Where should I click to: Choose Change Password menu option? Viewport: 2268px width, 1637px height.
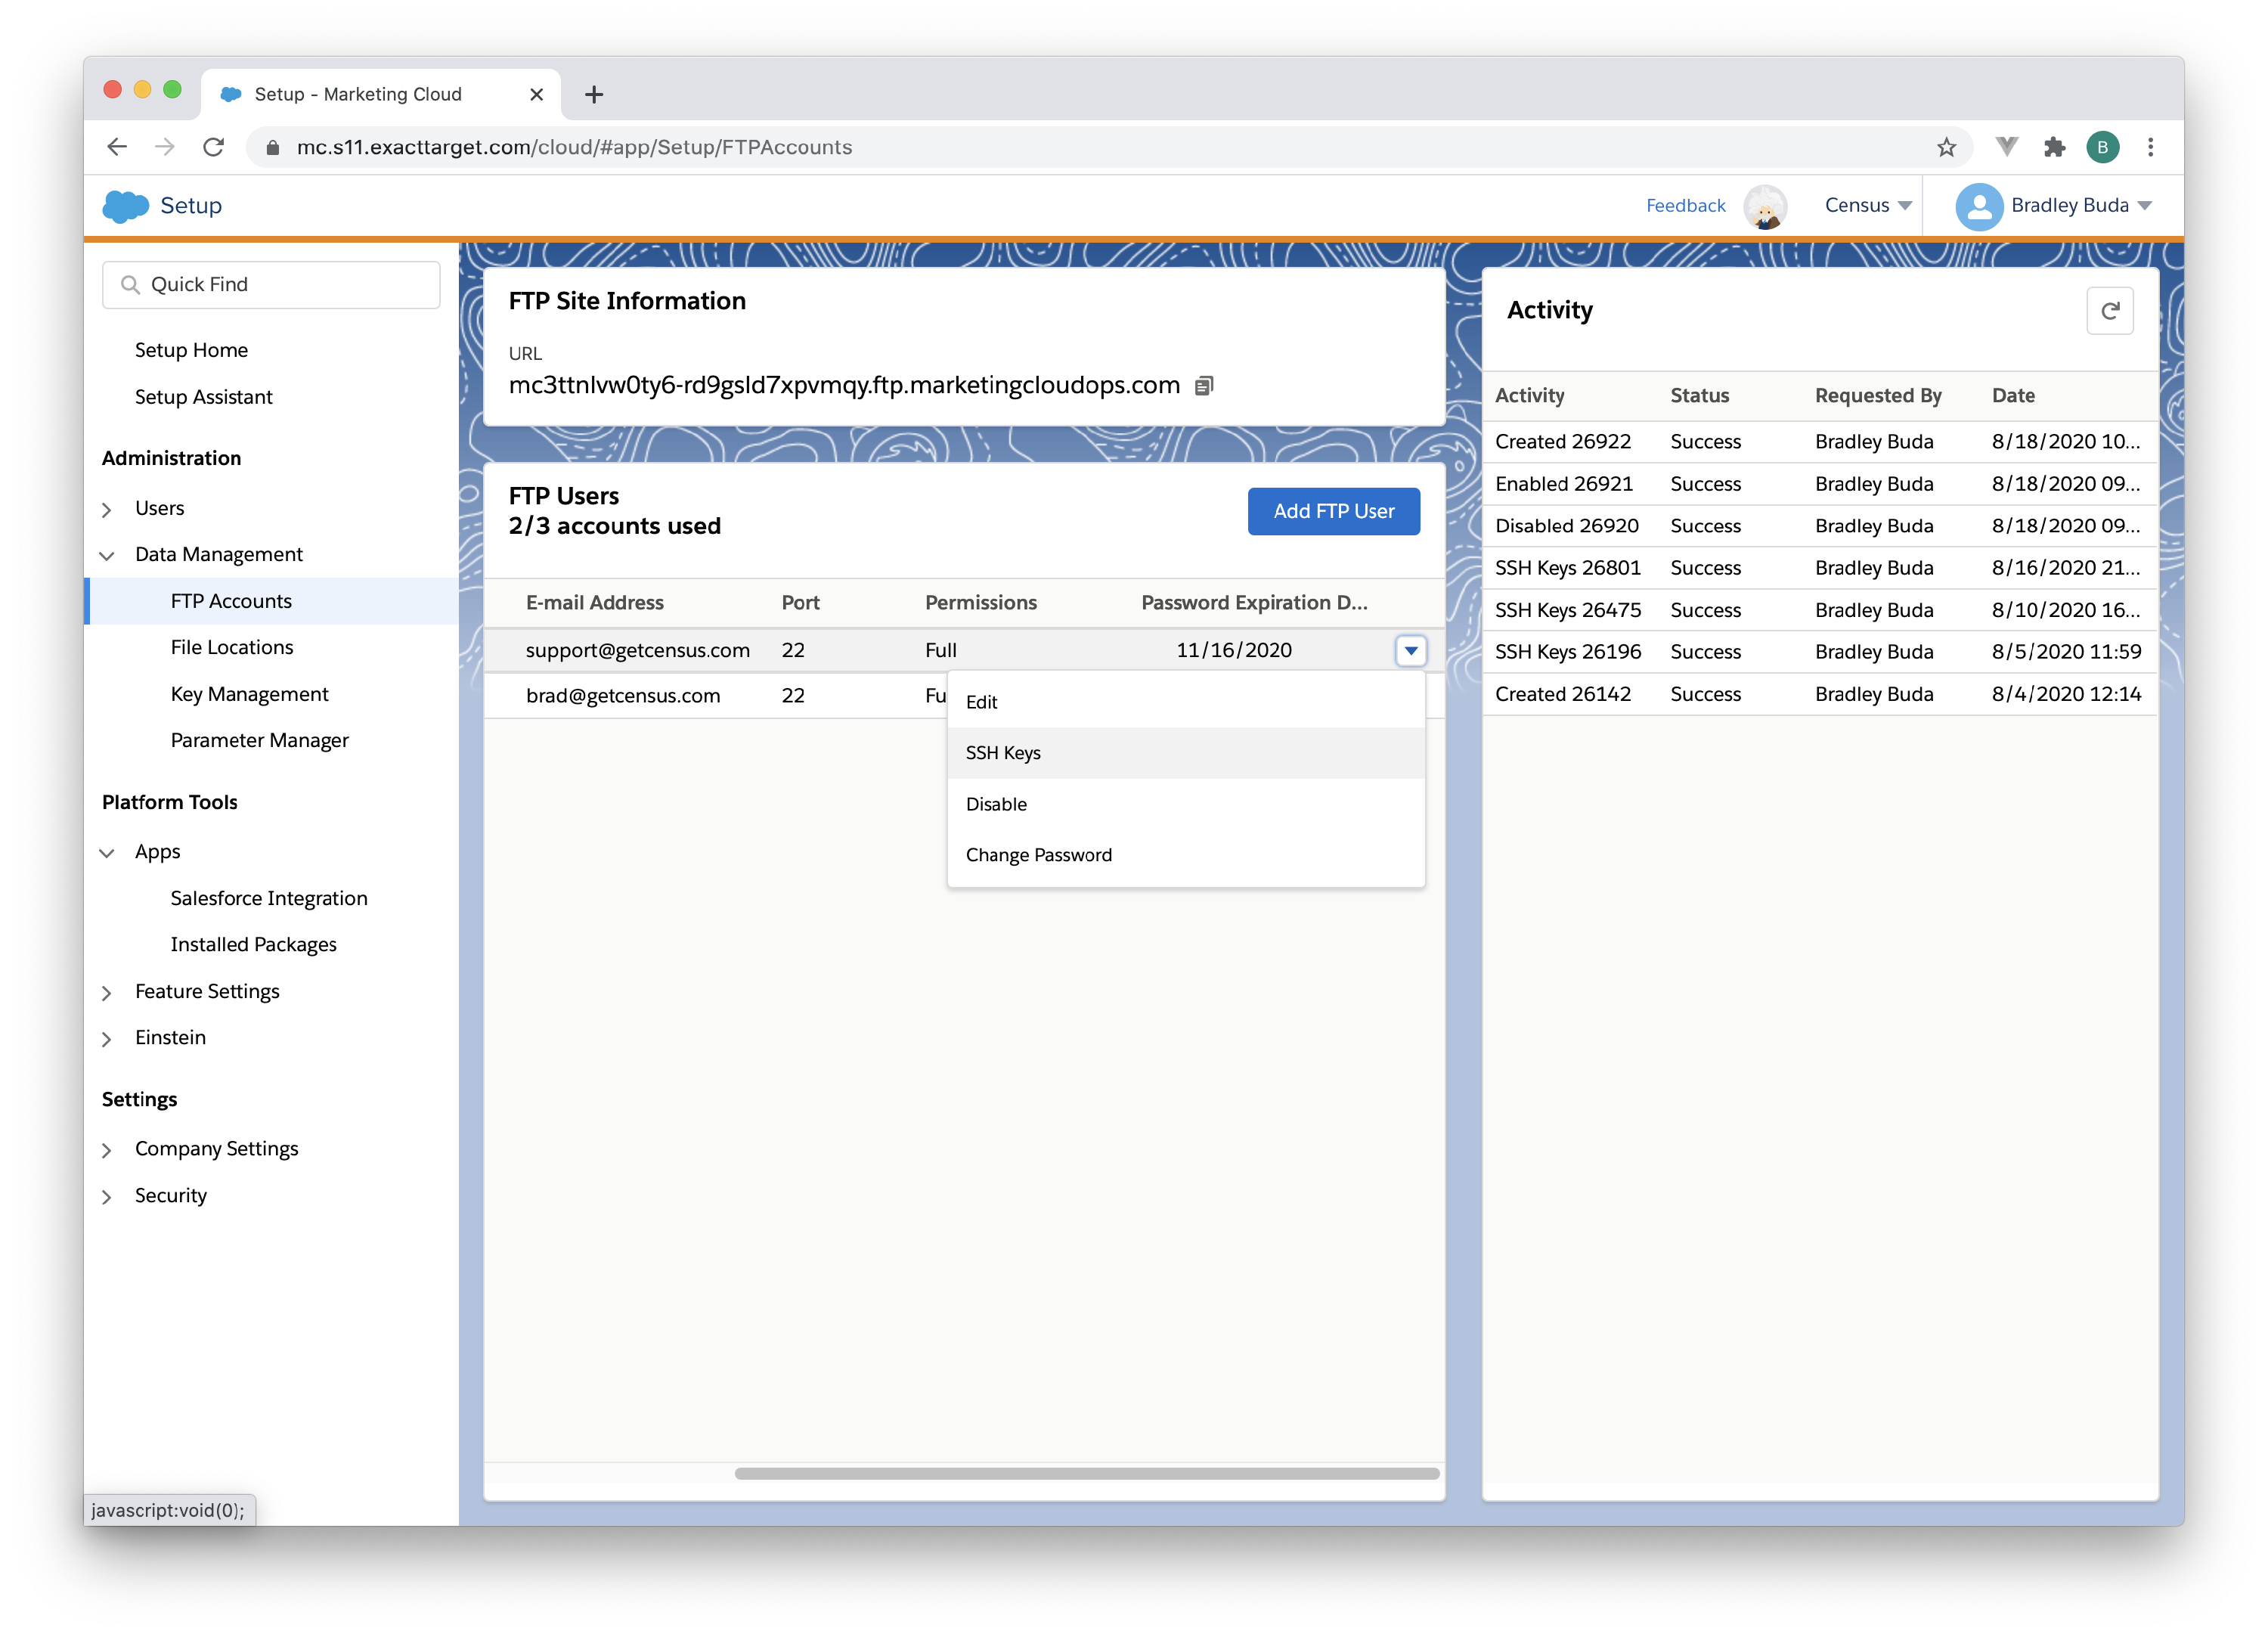pyautogui.click(x=1038, y=855)
